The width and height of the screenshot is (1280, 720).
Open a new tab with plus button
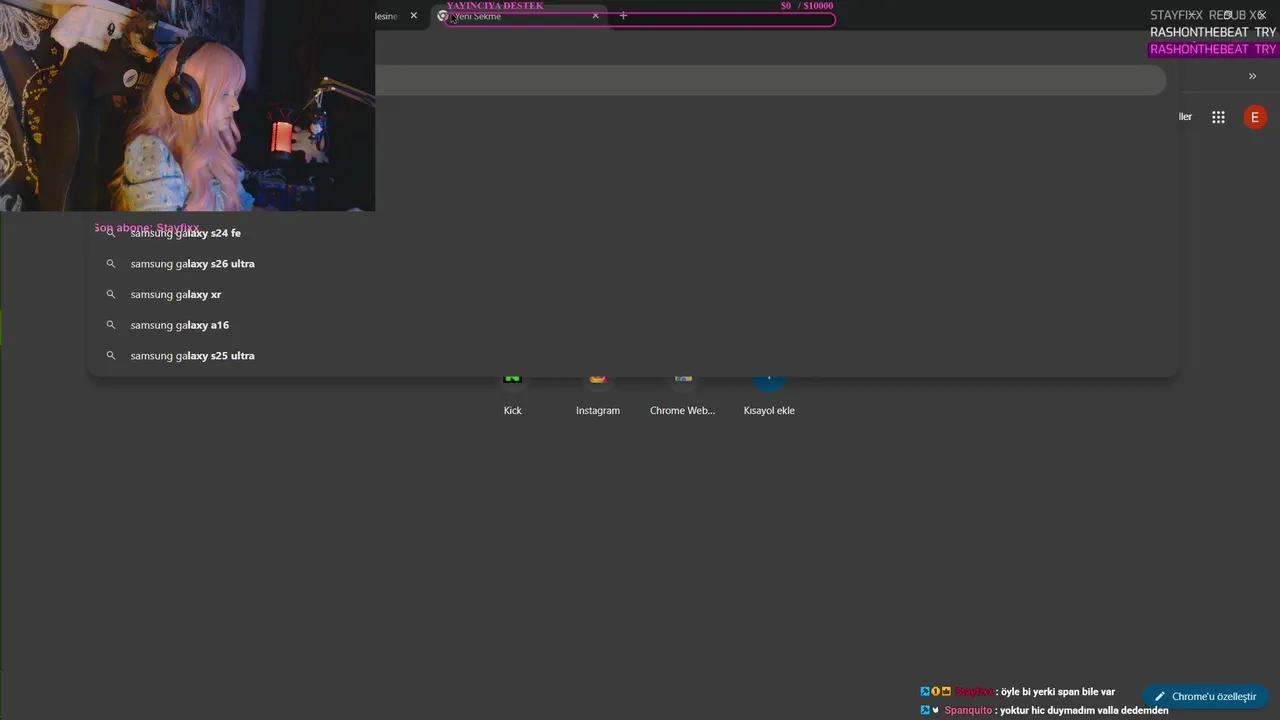pos(623,16)
